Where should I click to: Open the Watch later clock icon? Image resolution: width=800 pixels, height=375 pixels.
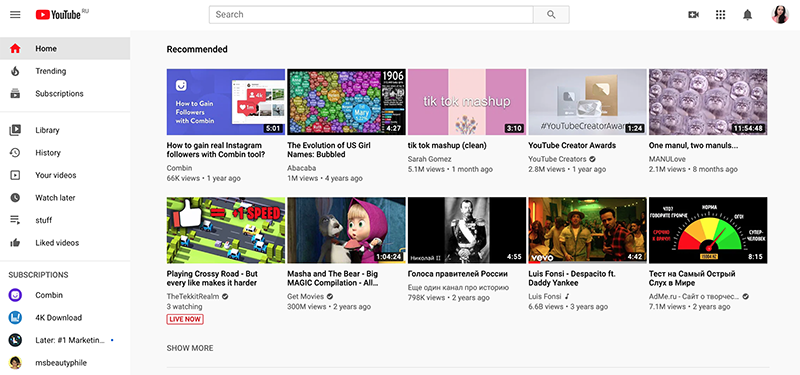click(15, 198)
